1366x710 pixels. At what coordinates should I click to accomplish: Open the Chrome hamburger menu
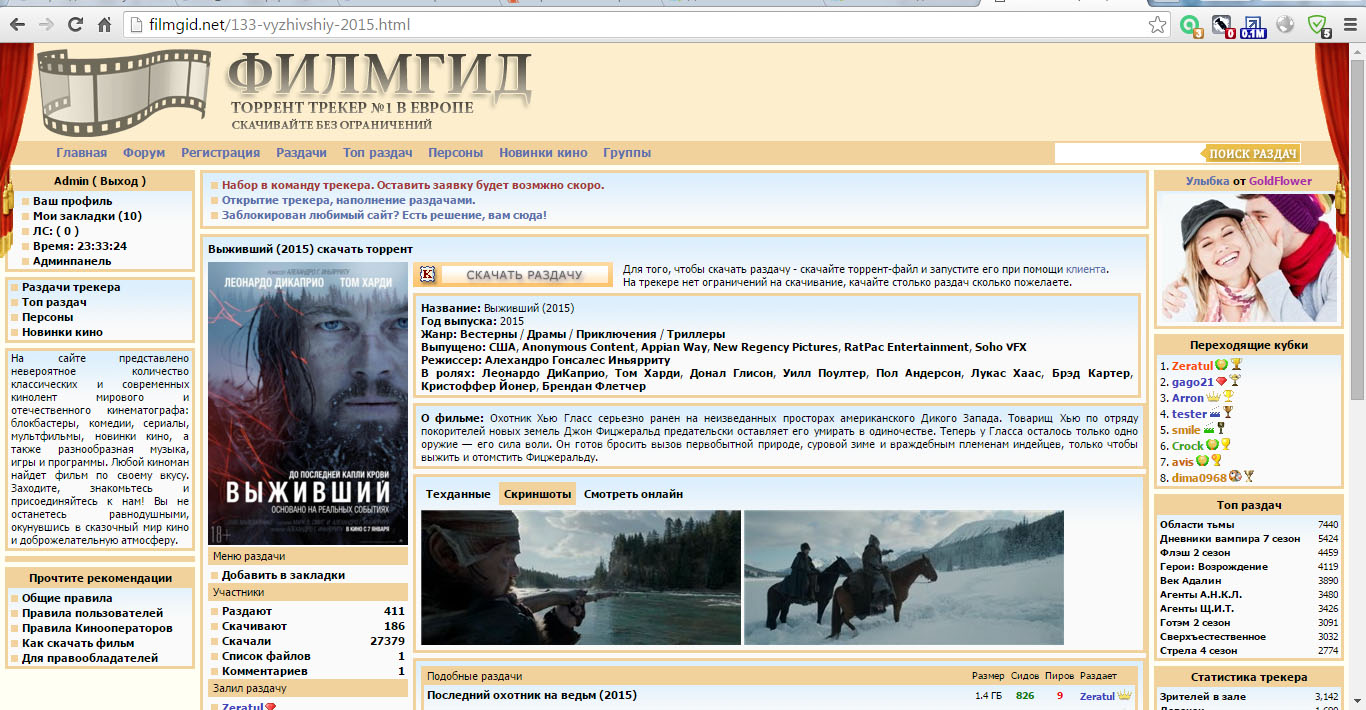(x=1349, y=25)
